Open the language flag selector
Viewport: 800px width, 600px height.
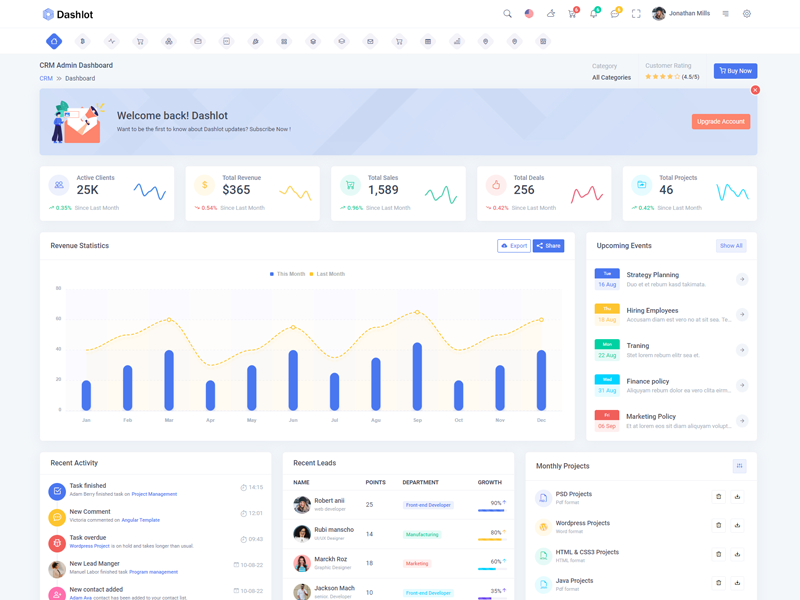(x=529, y=14)
